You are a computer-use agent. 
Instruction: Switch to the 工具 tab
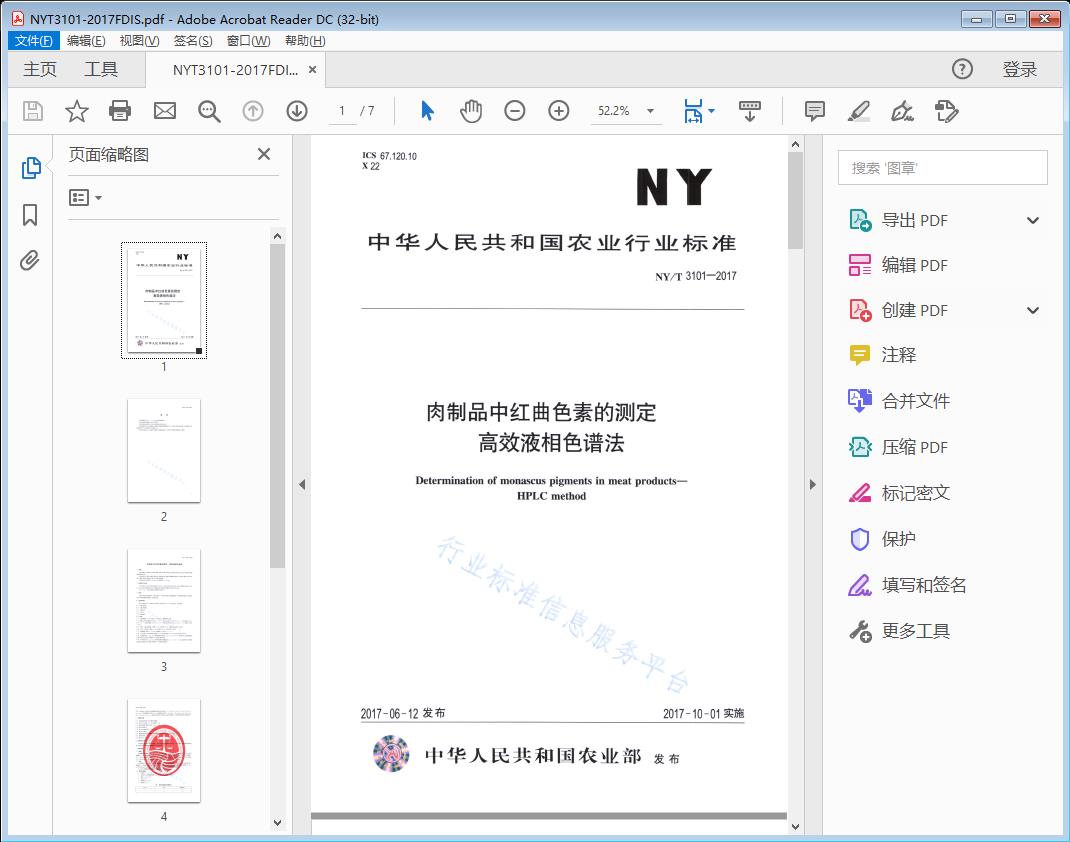click(101, 69)
